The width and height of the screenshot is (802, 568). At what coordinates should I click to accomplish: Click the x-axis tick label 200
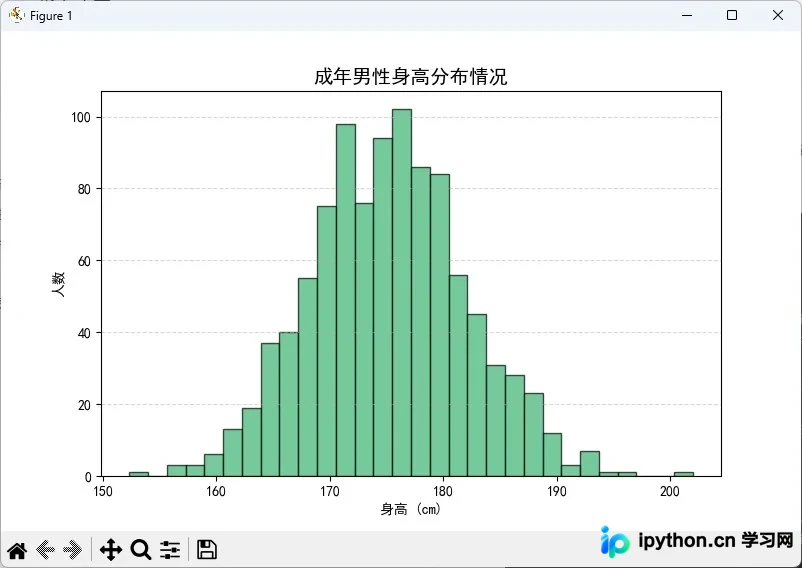point(670,491)
